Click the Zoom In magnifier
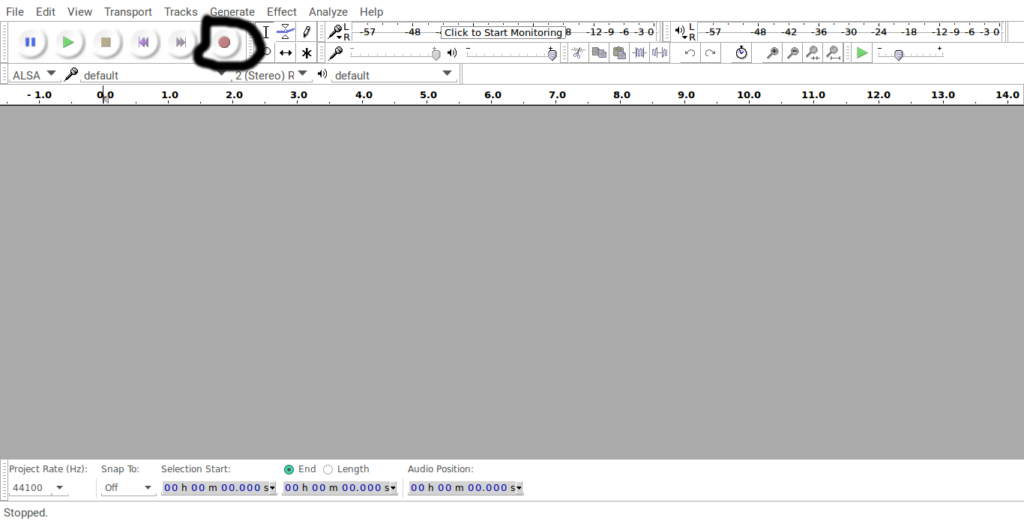This screenshot has width=1024, height=521. point(772,53)
